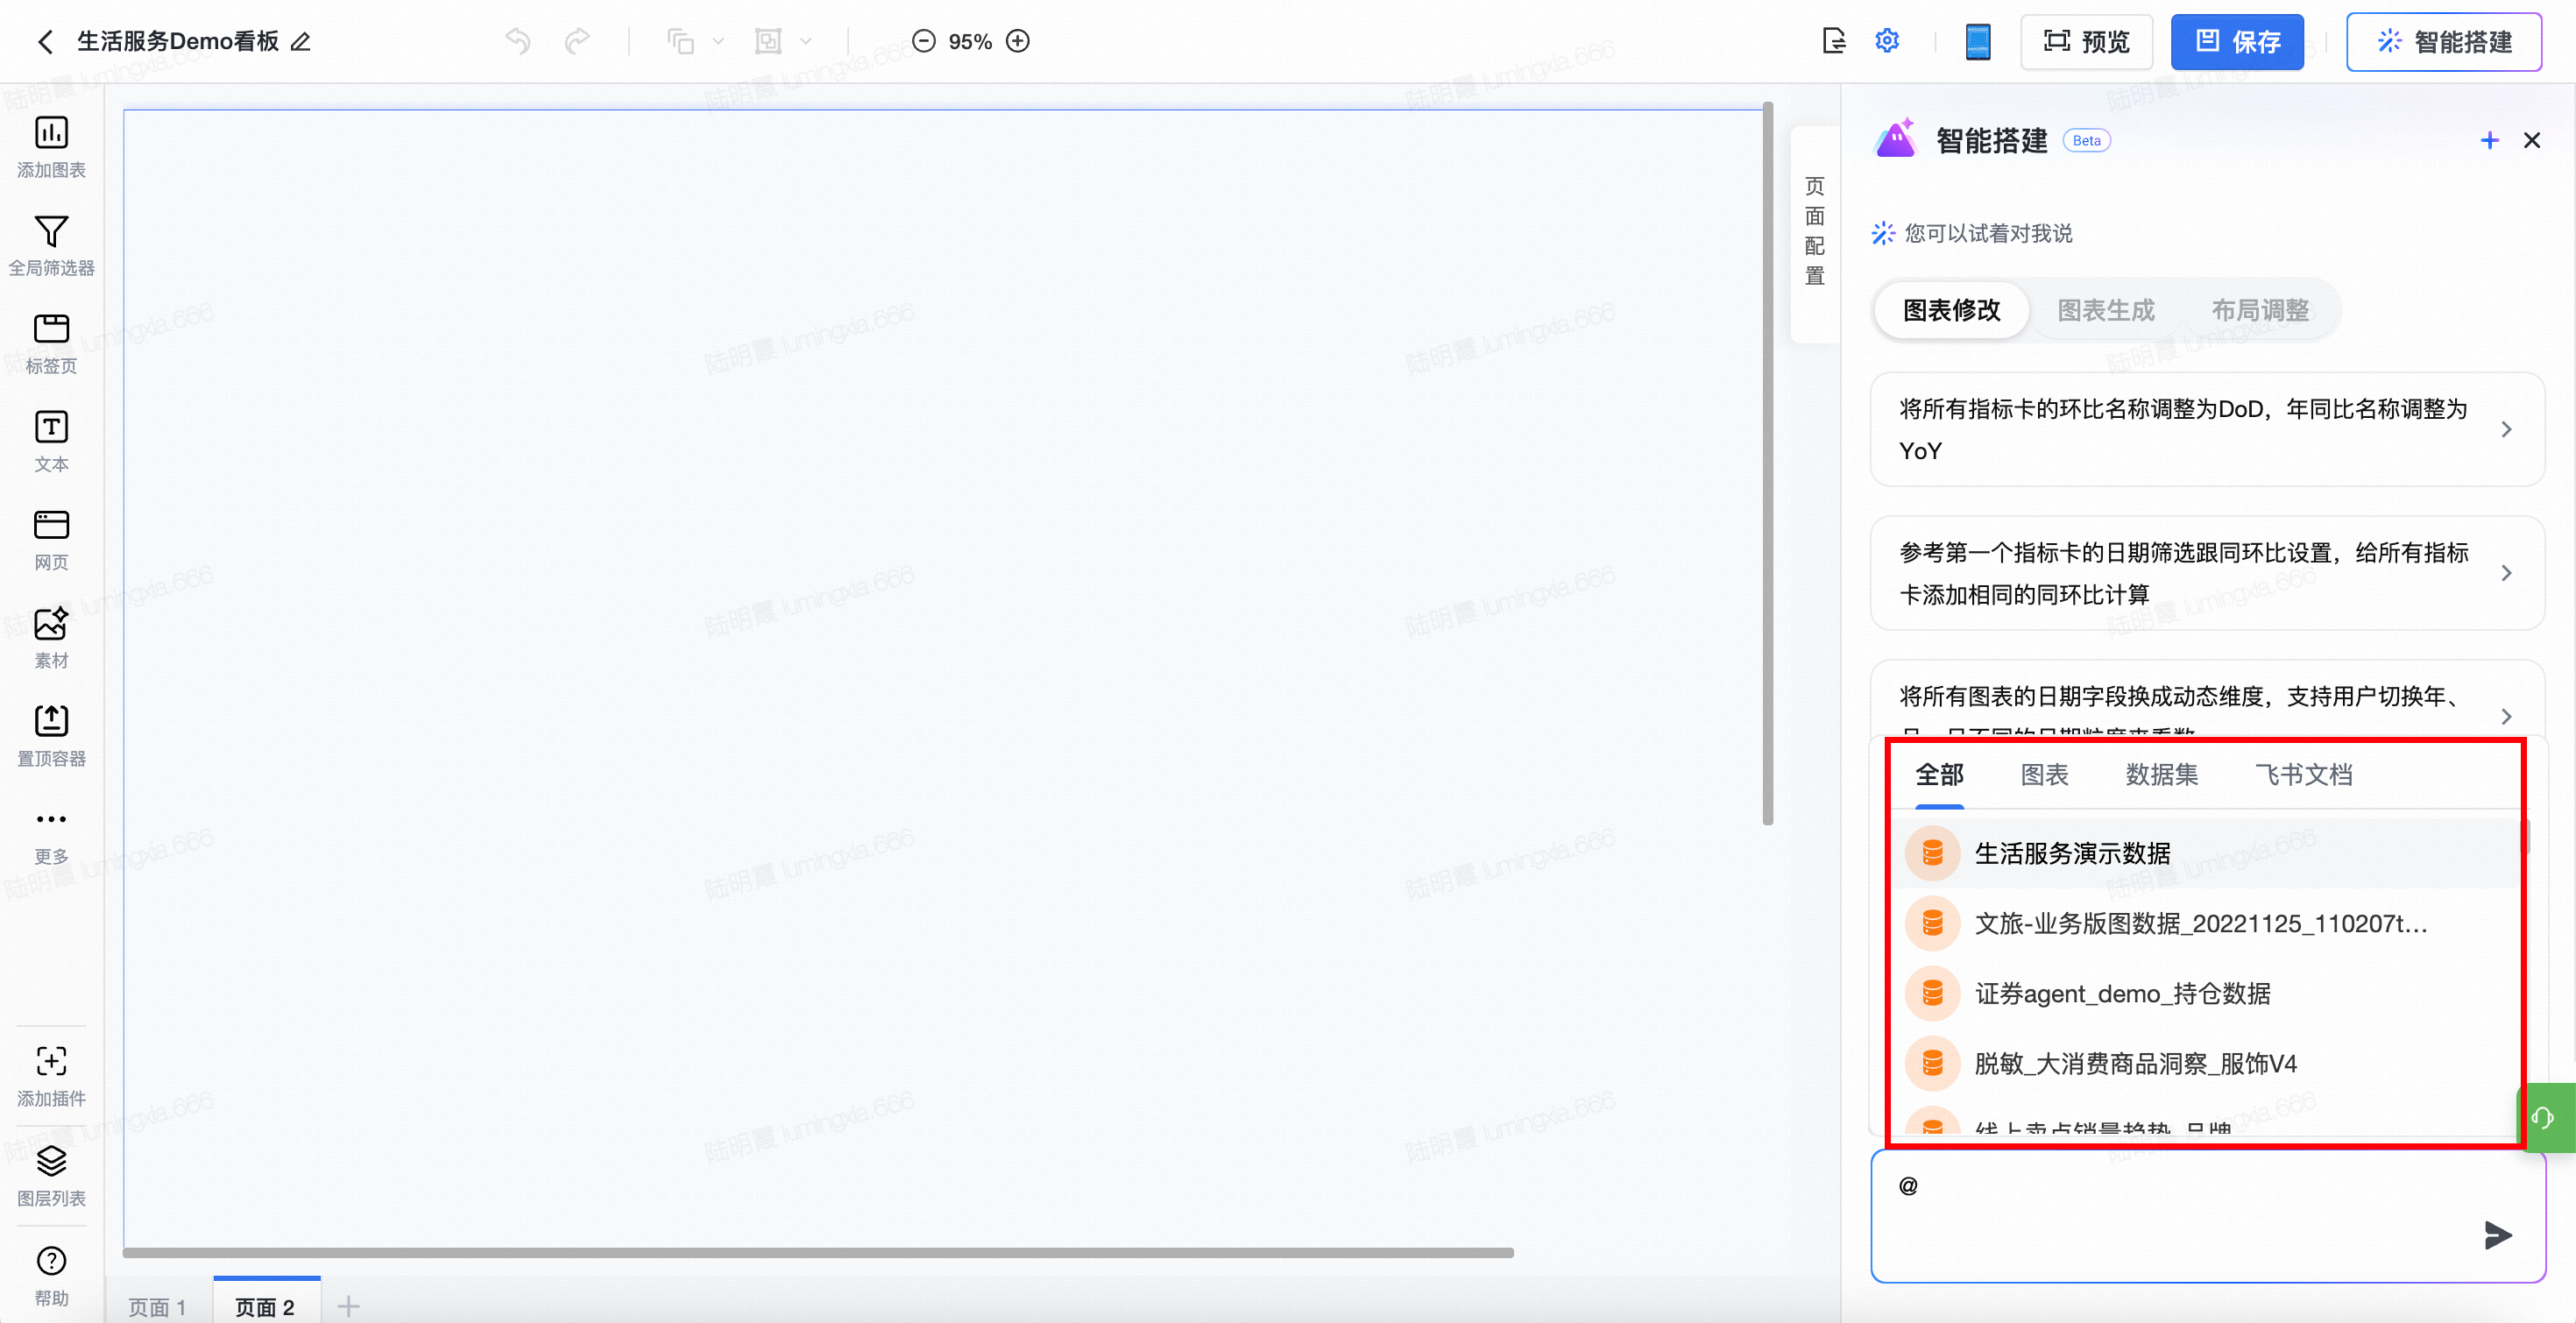This screenshot has width=2576, height=1323.
Task: Add a webpage (网页) component
Action: [51, 526]
